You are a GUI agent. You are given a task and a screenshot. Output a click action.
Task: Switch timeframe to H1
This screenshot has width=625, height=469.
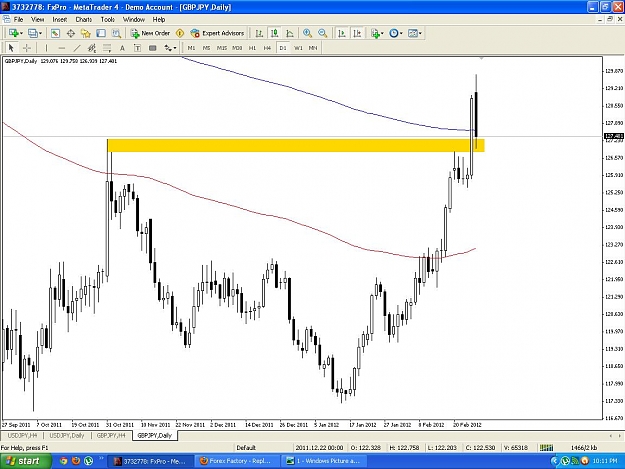[252, 48]
